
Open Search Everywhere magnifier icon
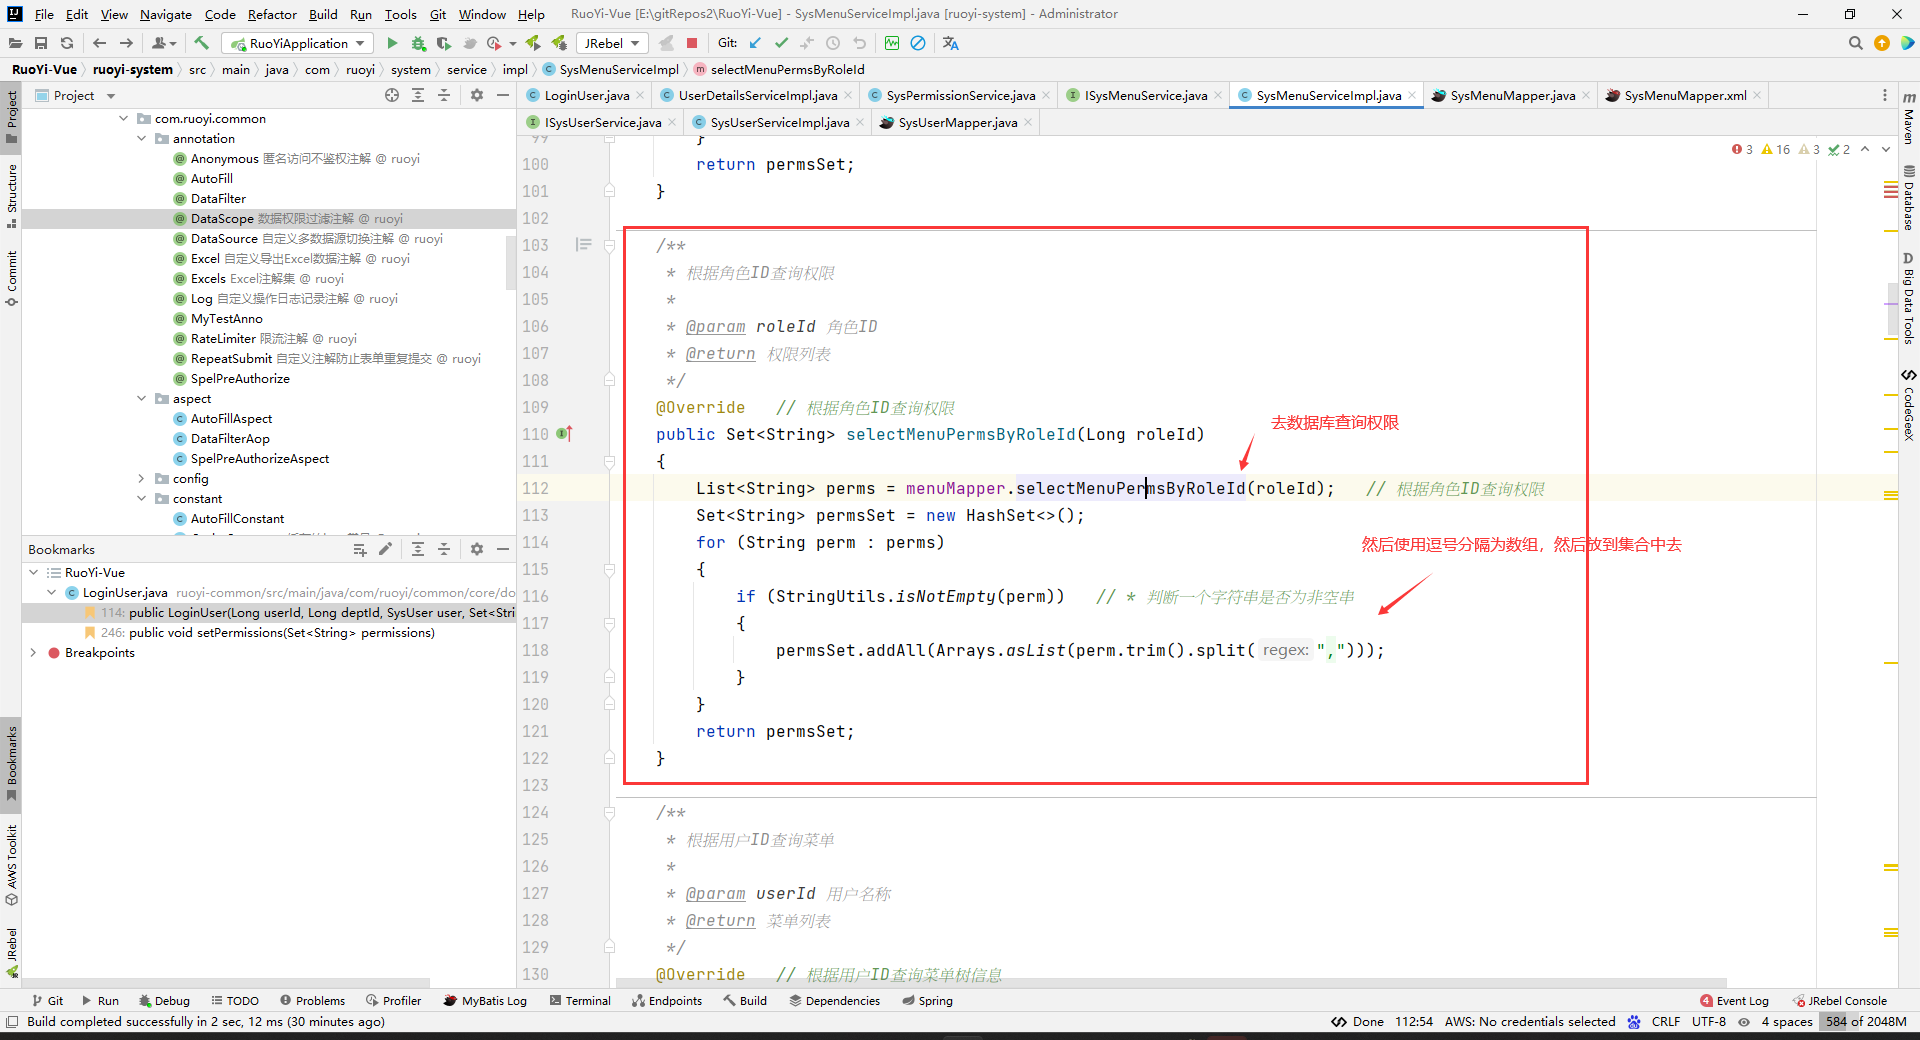pos(1856,43)
